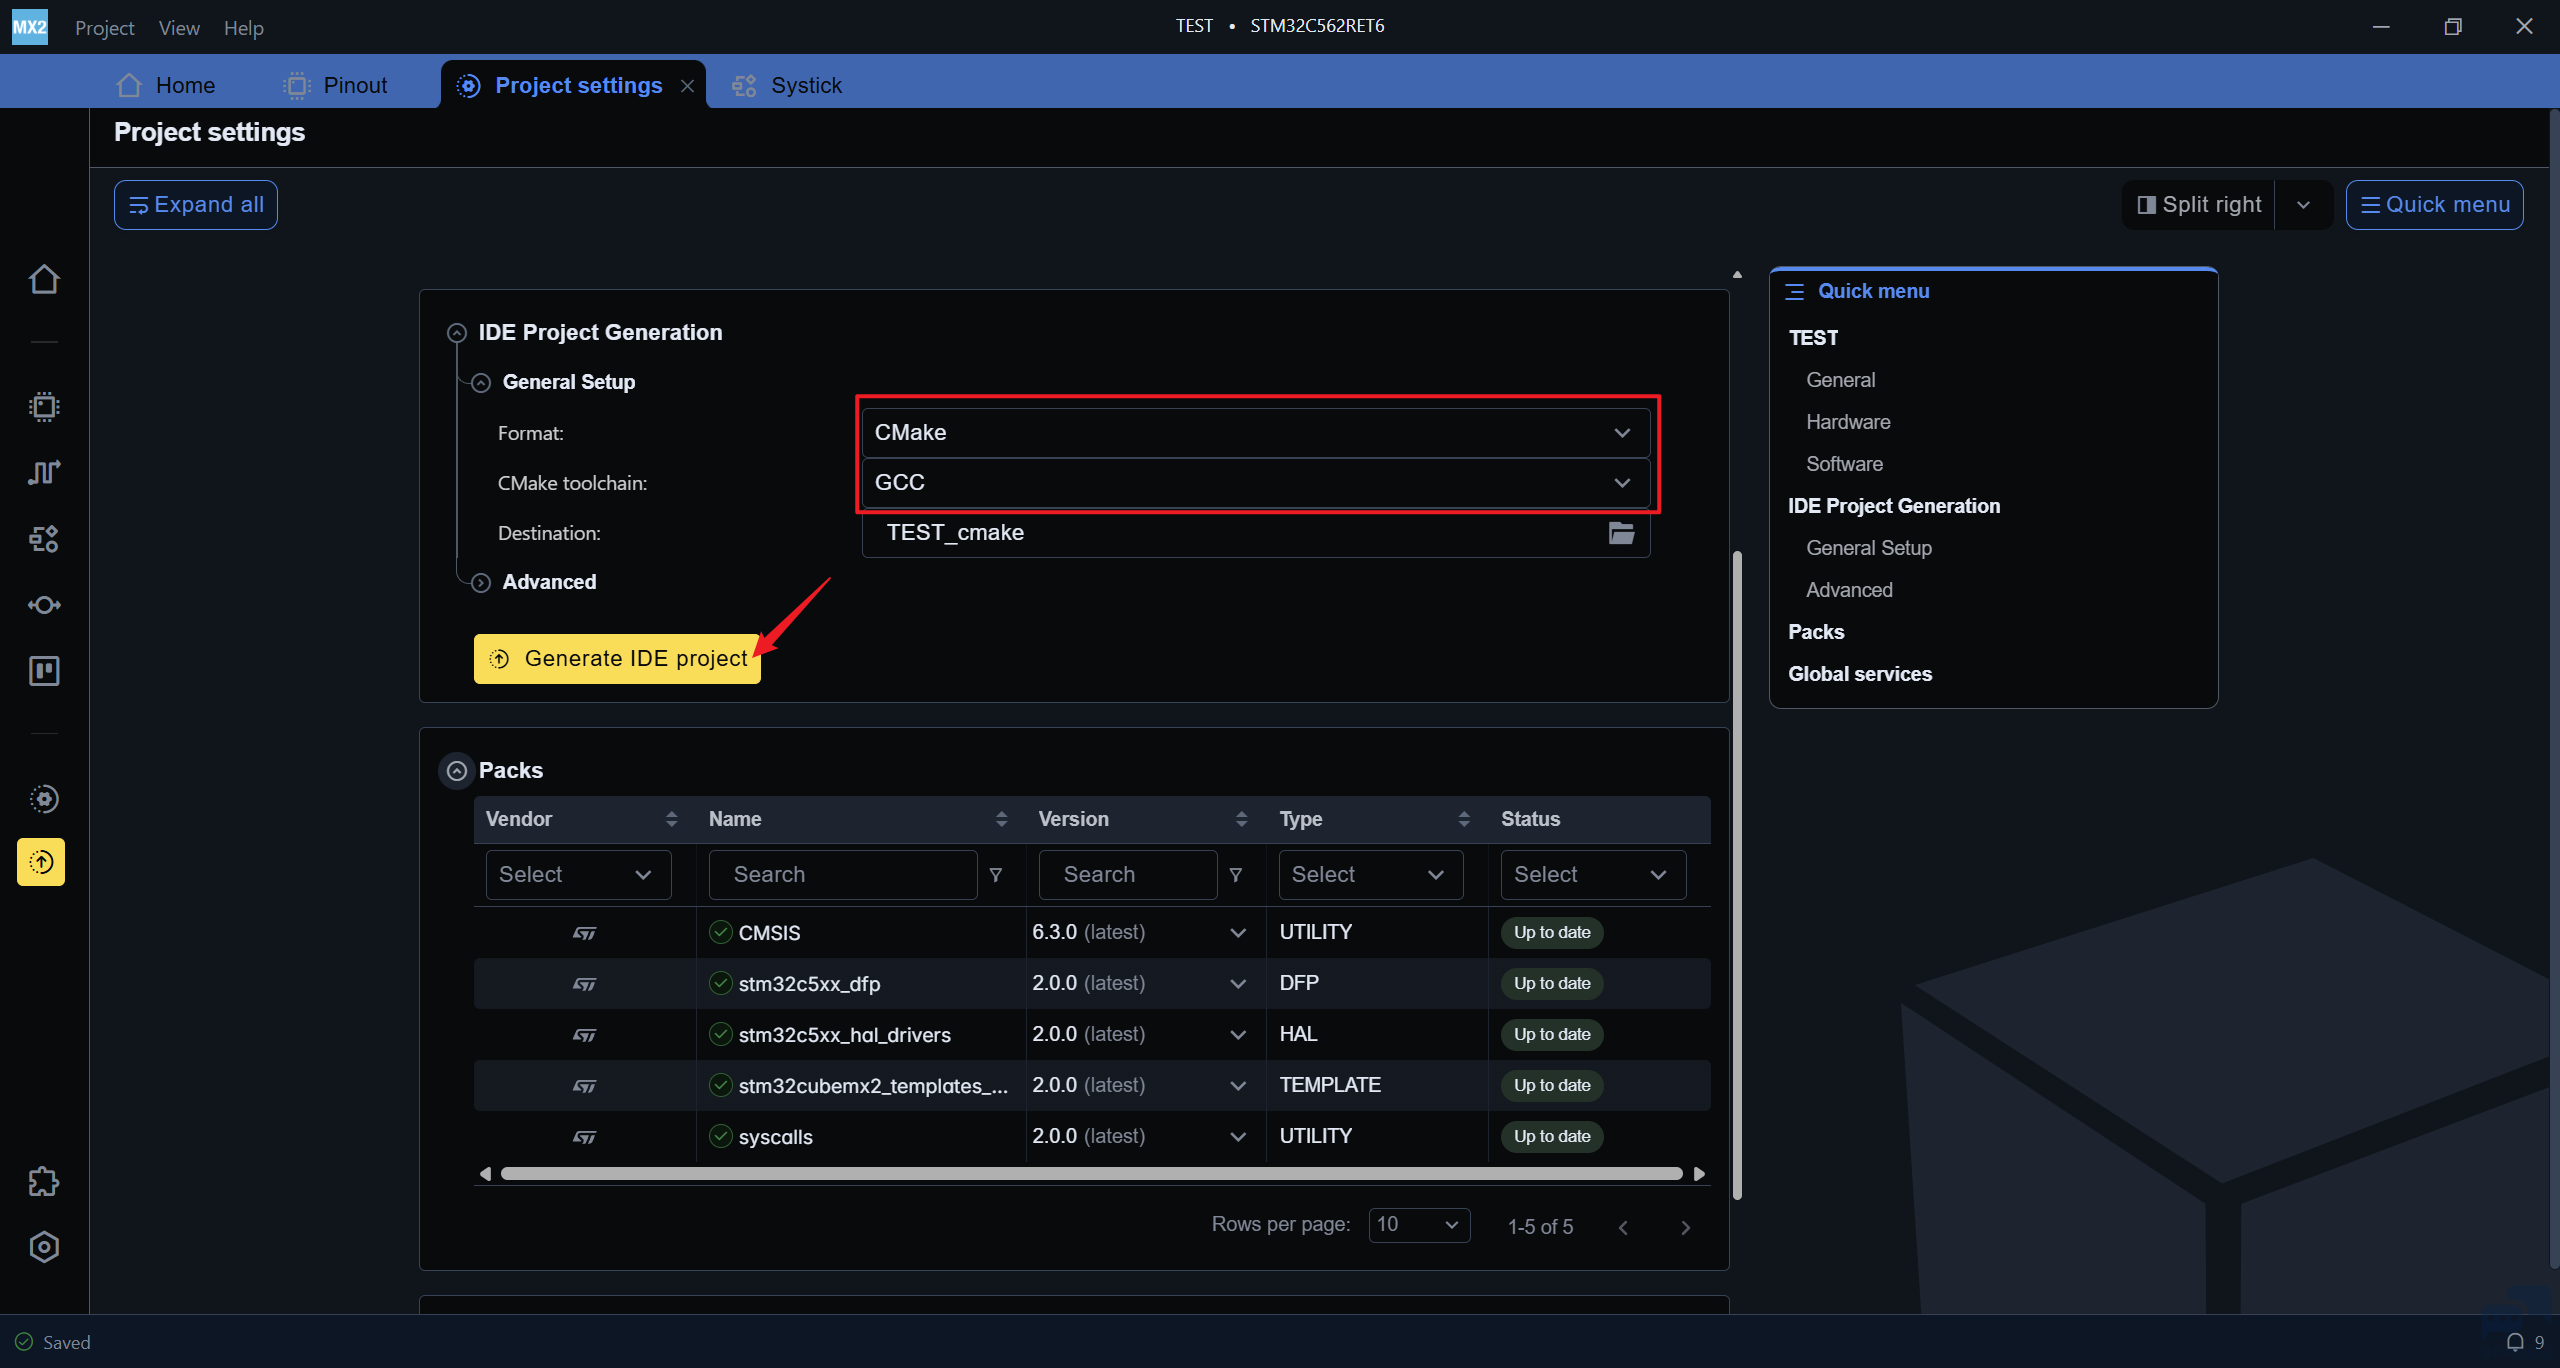Screen dimensions: 2560x1368
Task: Switch to the Home tab
Action: coord(165,85)
